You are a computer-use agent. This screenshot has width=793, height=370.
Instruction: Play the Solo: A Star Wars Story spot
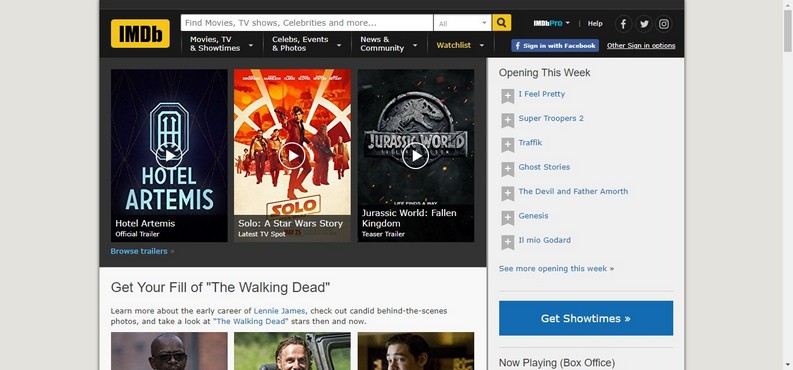[292, 155]
